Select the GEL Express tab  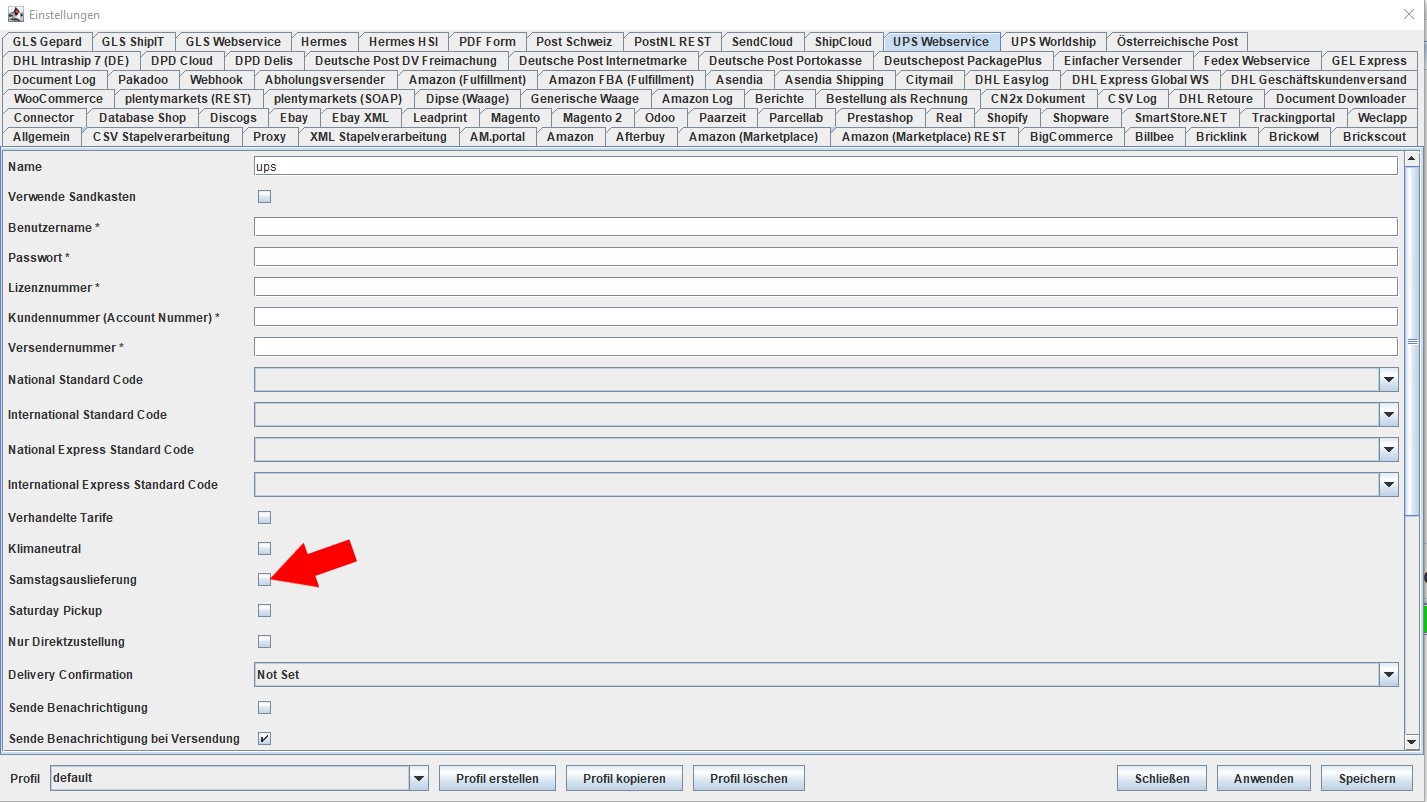click(1369, 61)
